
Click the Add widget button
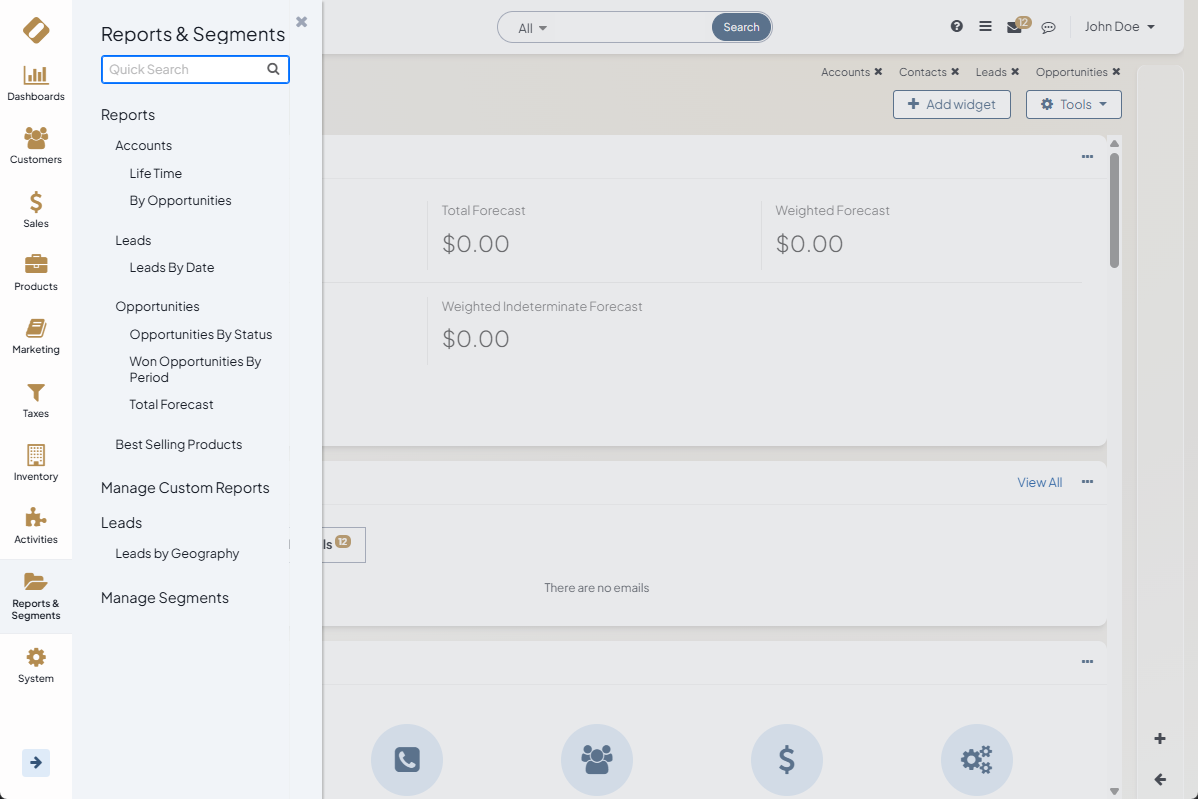951,105
